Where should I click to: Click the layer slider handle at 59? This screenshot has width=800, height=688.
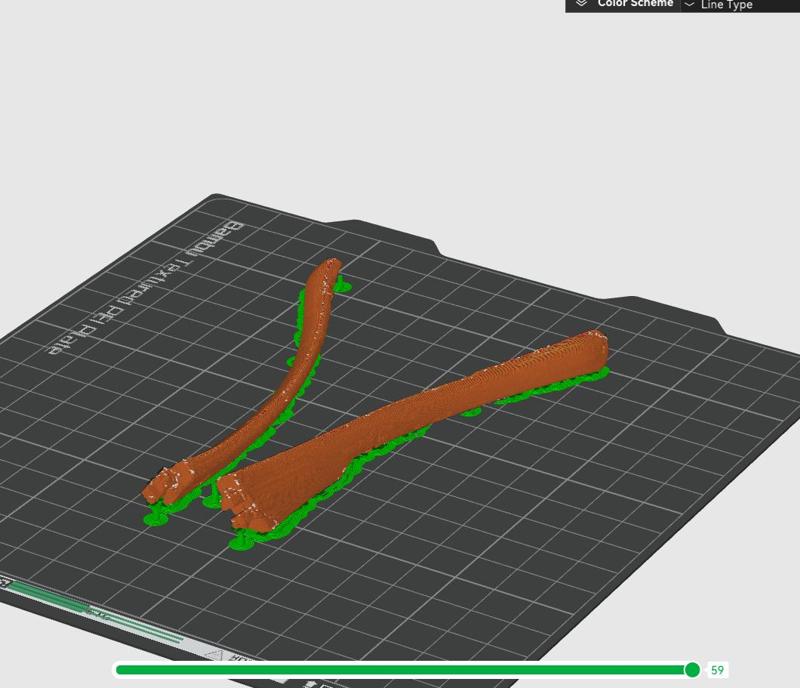(x=692, y=670)
